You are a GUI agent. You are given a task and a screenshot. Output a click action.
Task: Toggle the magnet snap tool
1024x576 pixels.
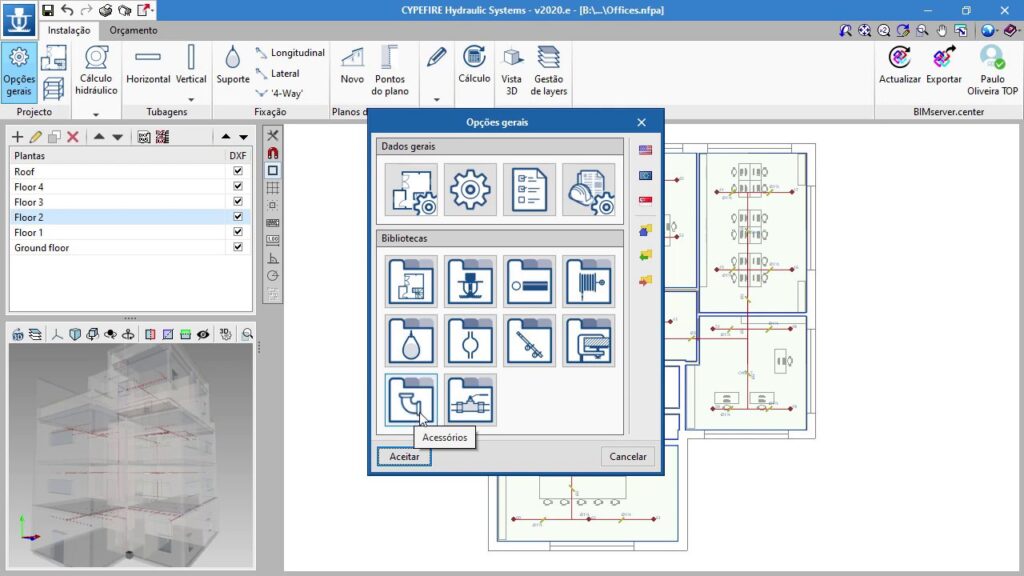(x=273, y=153)
